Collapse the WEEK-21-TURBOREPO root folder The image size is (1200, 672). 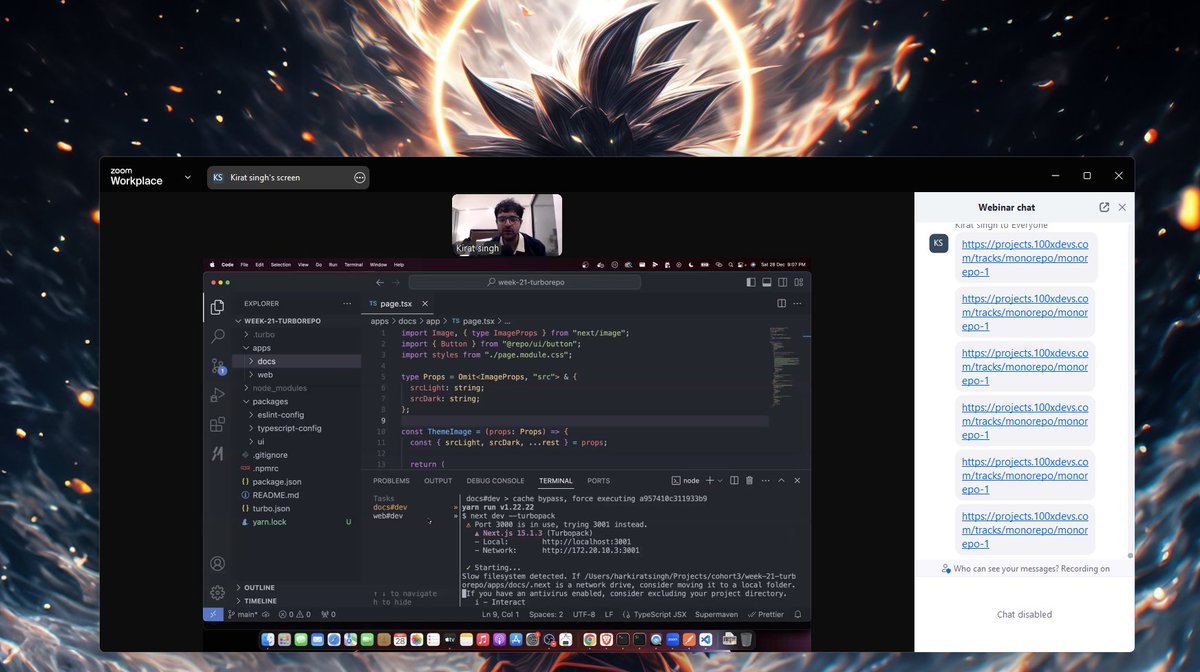point(238,321)
